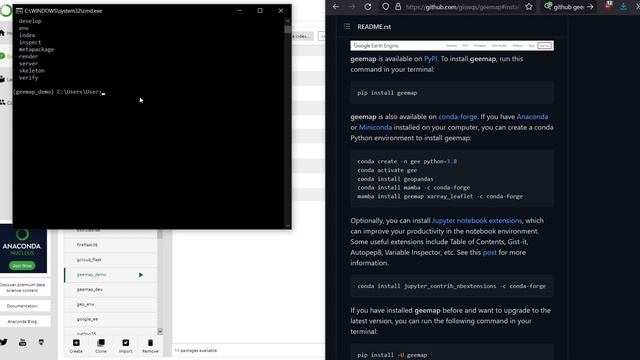Viewport: 640px width, 360px height.
Task: Remove the selected environment
Action: click(150, 346)
